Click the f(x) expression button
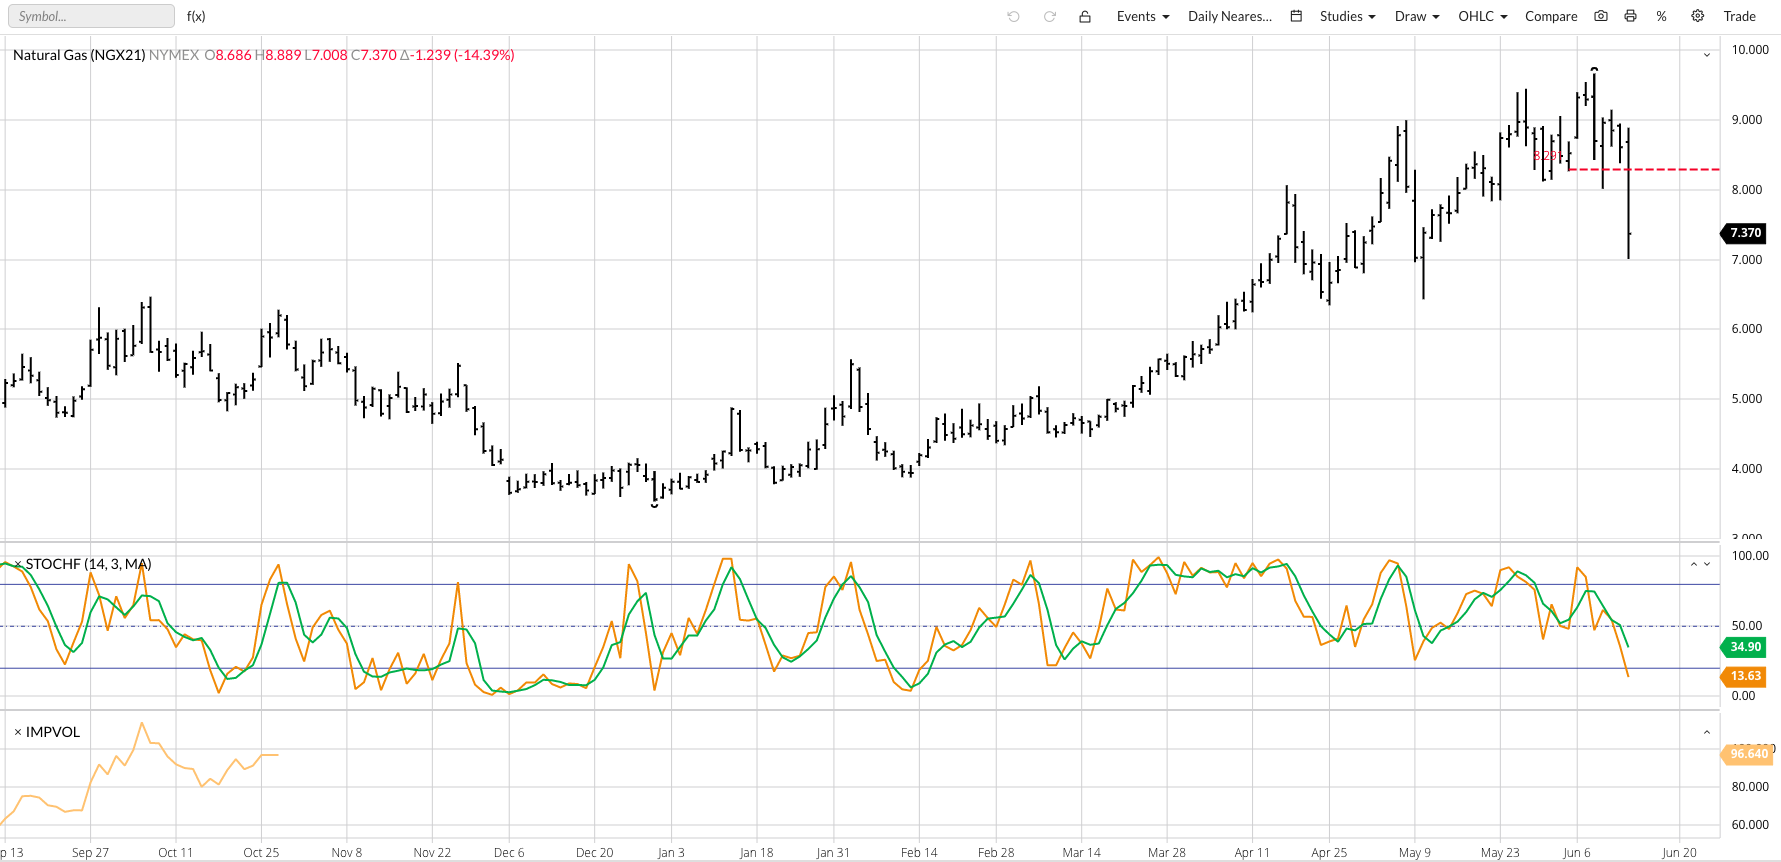Viewport: 1781px width, 862px height. click(196, 16)
